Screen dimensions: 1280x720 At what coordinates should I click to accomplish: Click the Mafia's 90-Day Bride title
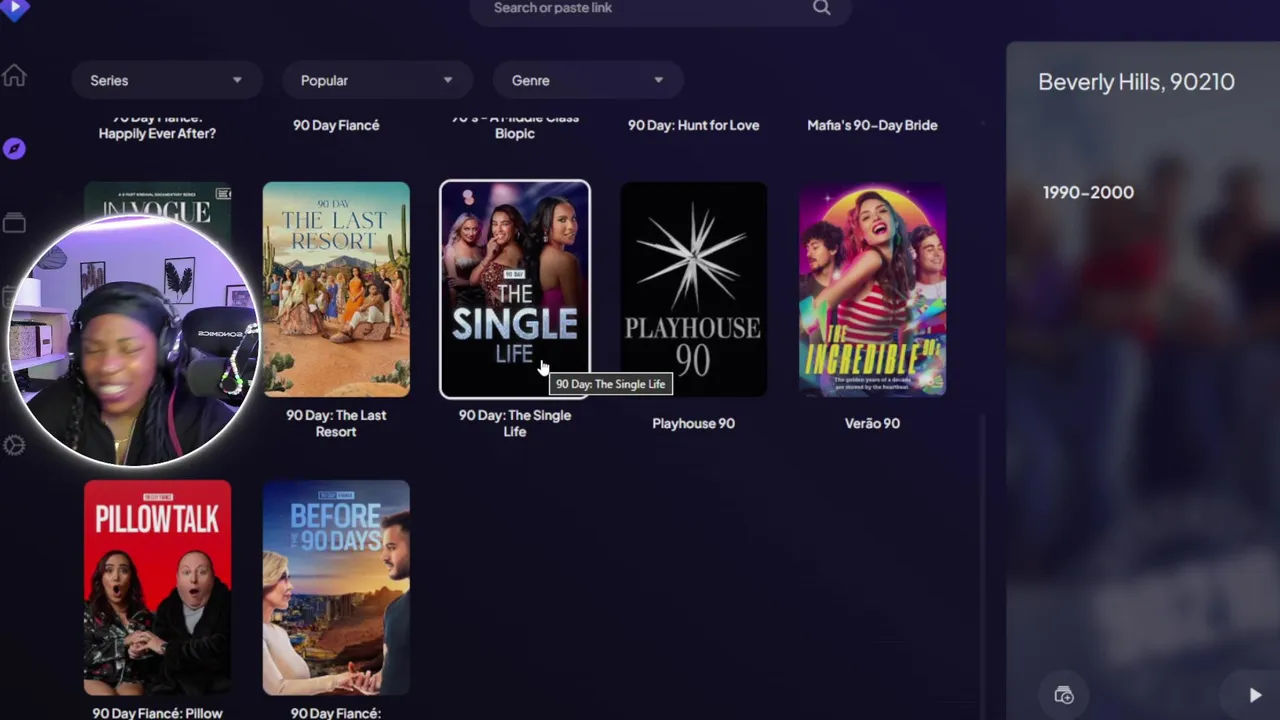click(x=872, y=125)
